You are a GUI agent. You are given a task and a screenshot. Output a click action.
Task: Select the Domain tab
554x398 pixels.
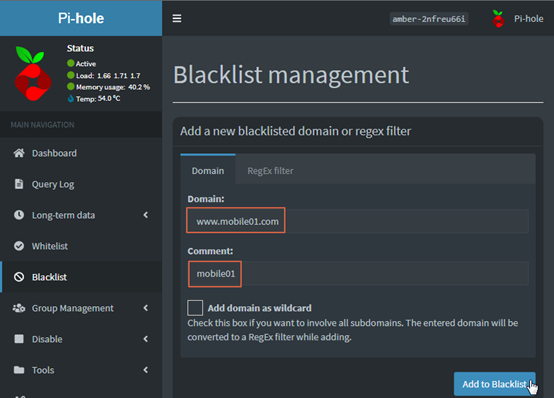[208, 170]
